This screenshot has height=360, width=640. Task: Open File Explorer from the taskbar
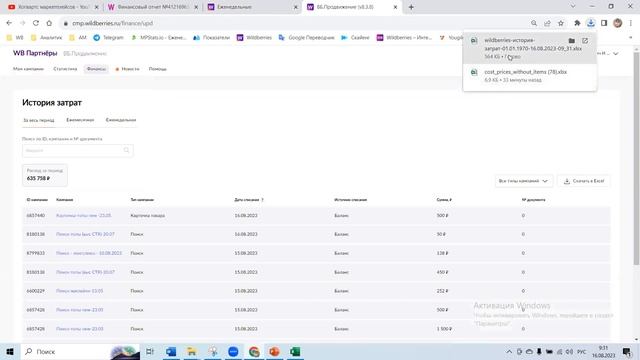(191, 351)
